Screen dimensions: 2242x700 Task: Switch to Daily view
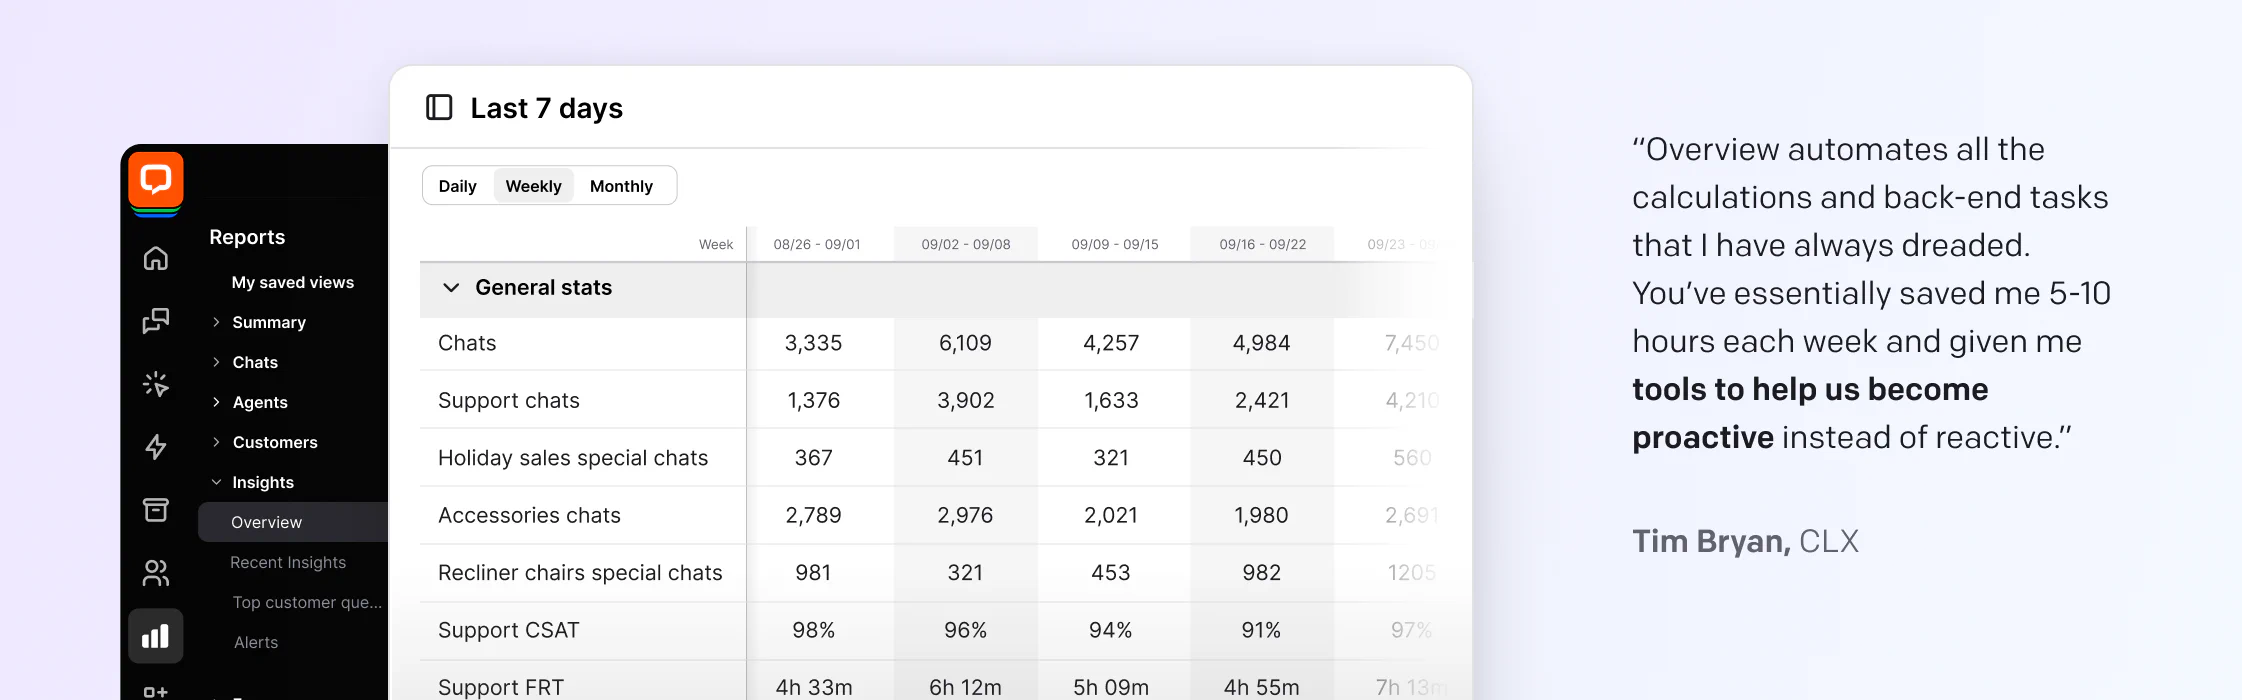[x=458, y=186]
